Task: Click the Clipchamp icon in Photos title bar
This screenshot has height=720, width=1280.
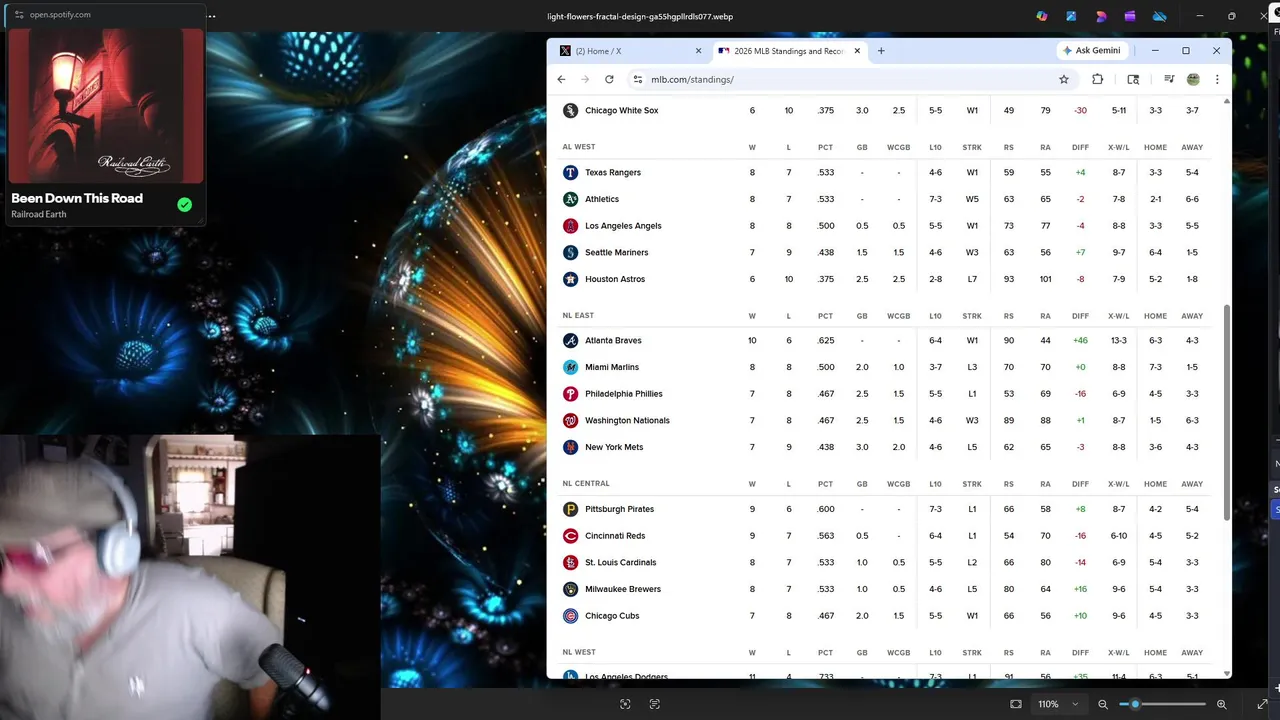Action: pos(1130,16)
